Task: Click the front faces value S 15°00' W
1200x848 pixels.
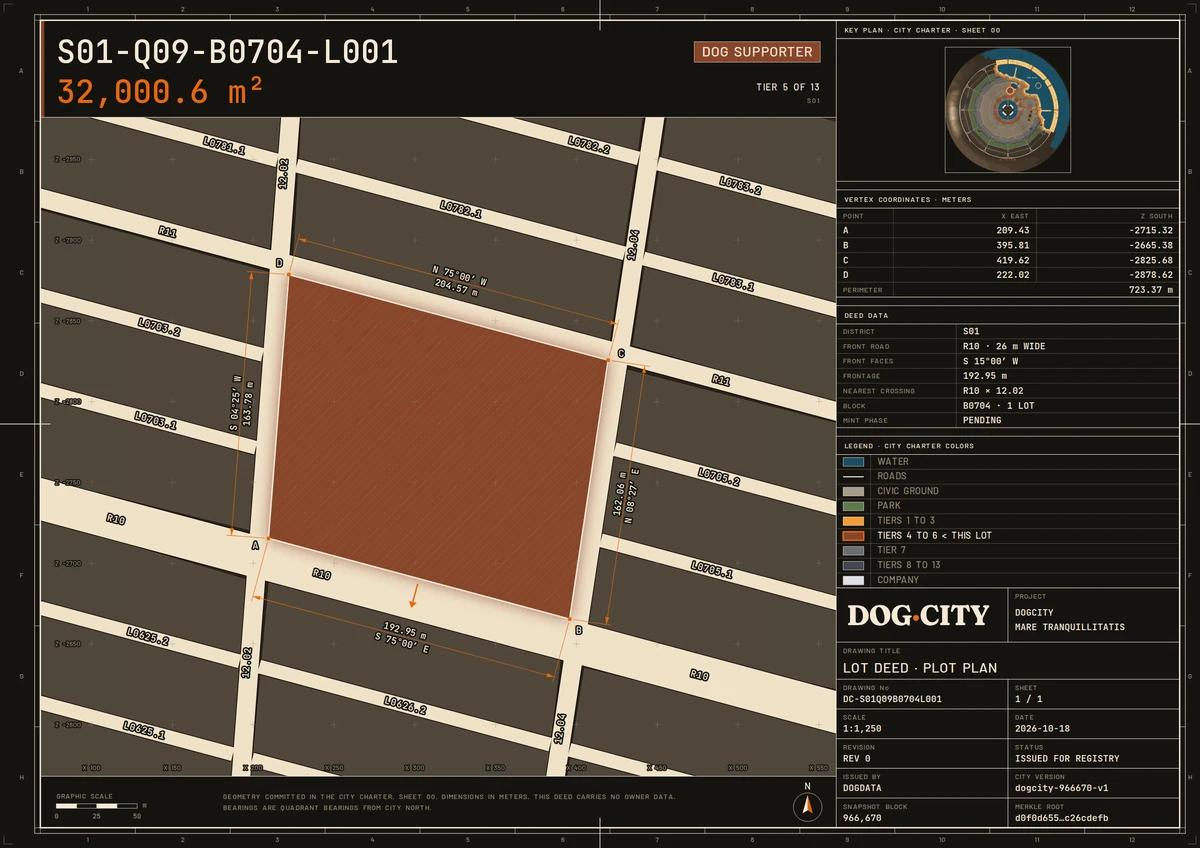Action: click(991, 361)
